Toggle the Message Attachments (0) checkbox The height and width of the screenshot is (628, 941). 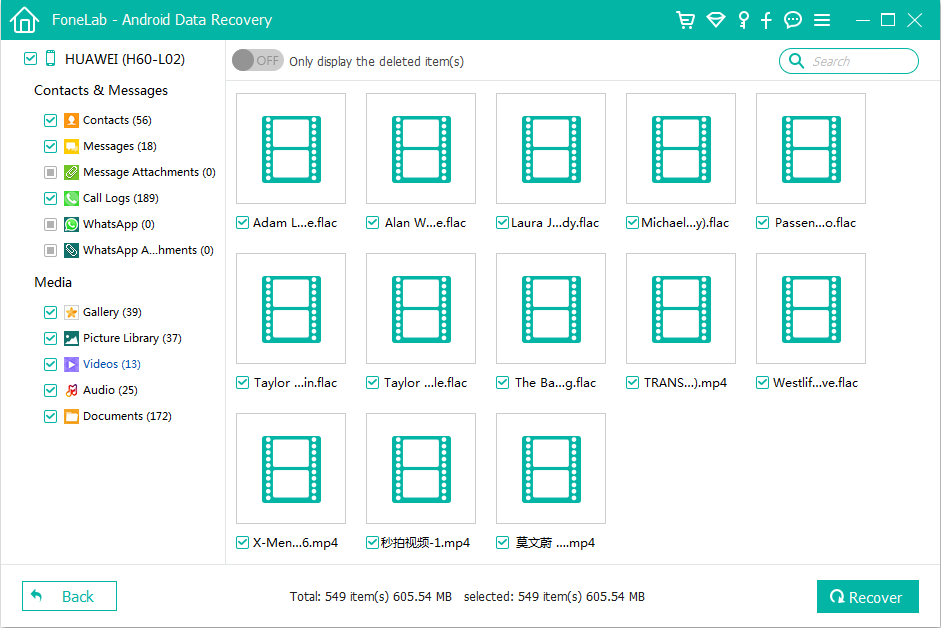coord(50,172)
